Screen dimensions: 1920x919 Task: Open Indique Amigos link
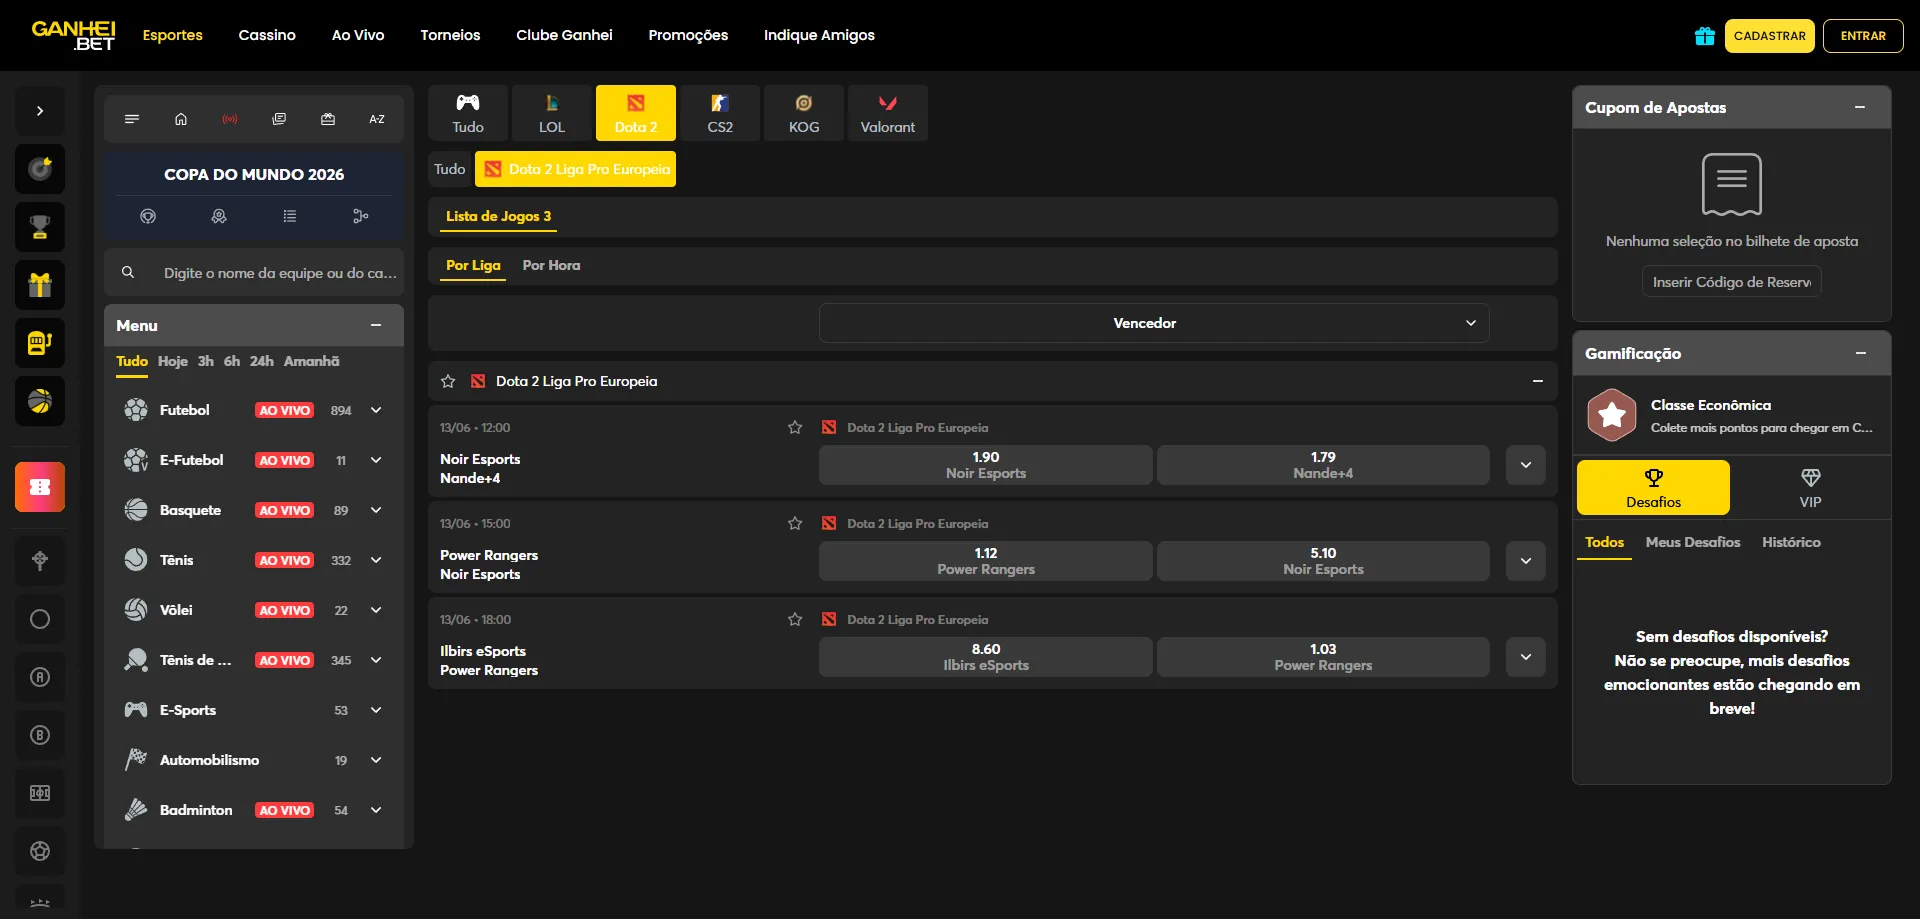coord(819,35)
